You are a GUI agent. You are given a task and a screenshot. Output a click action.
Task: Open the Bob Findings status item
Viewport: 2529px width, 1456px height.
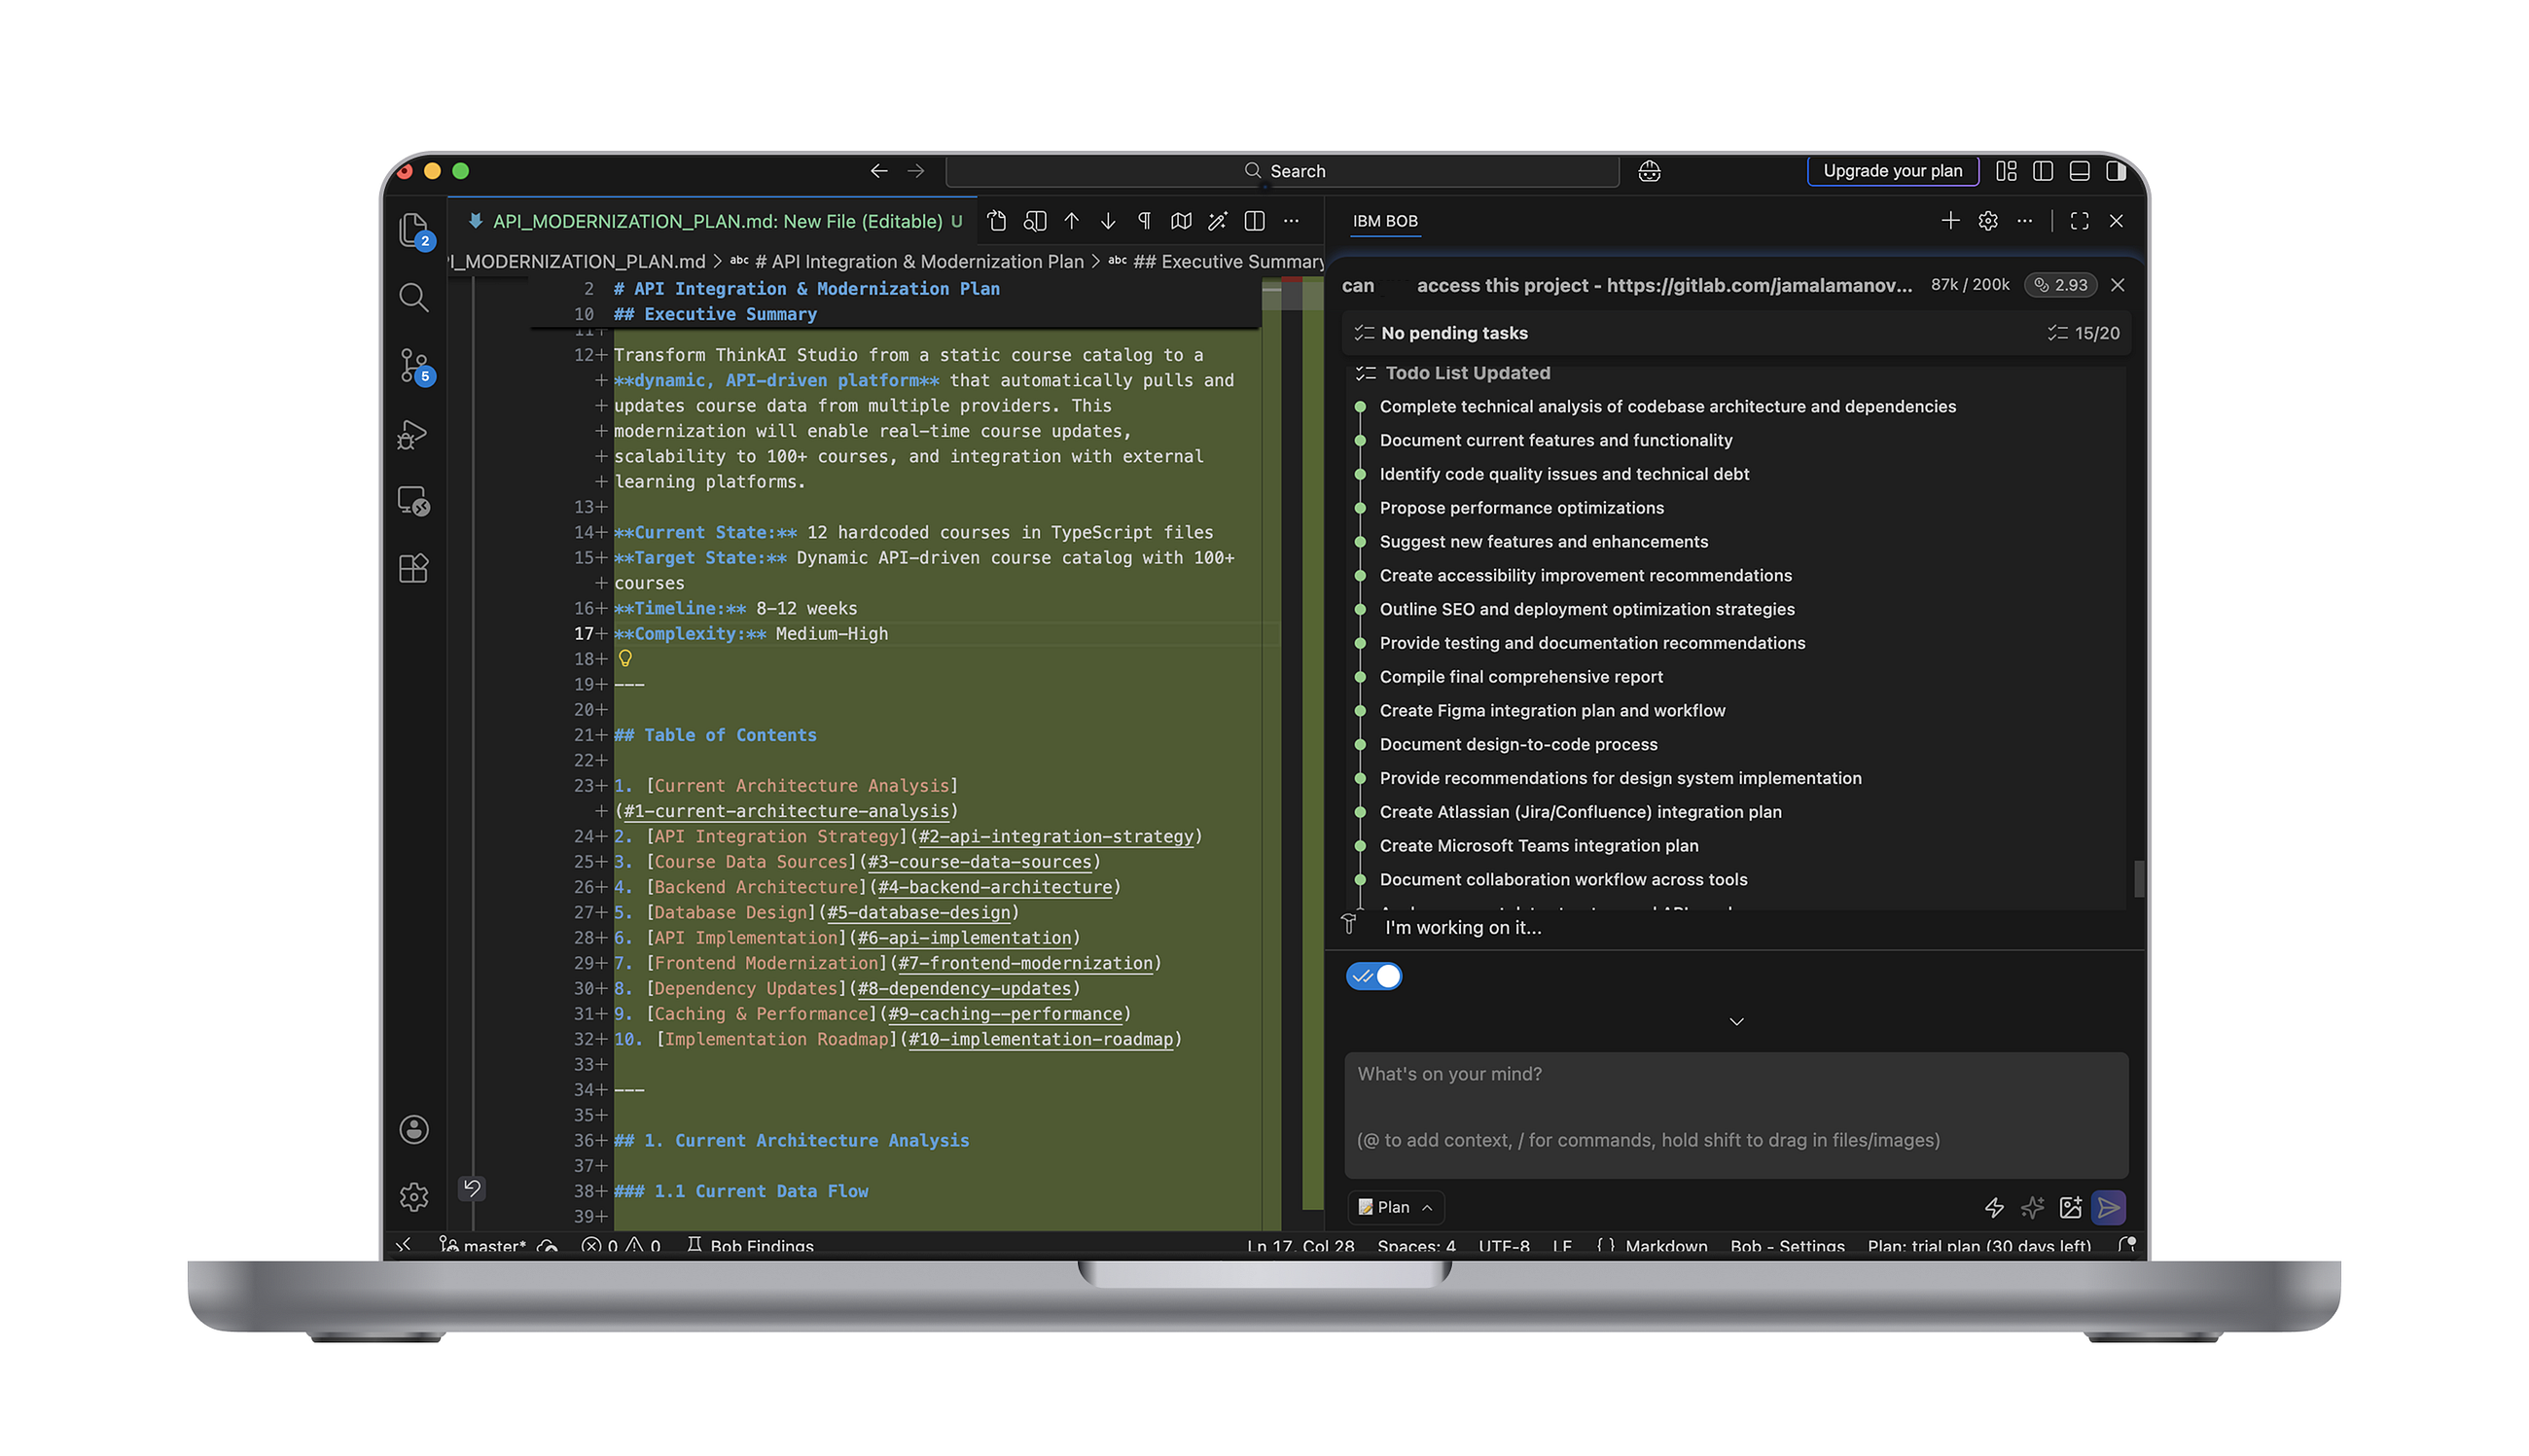[751, 1245]
